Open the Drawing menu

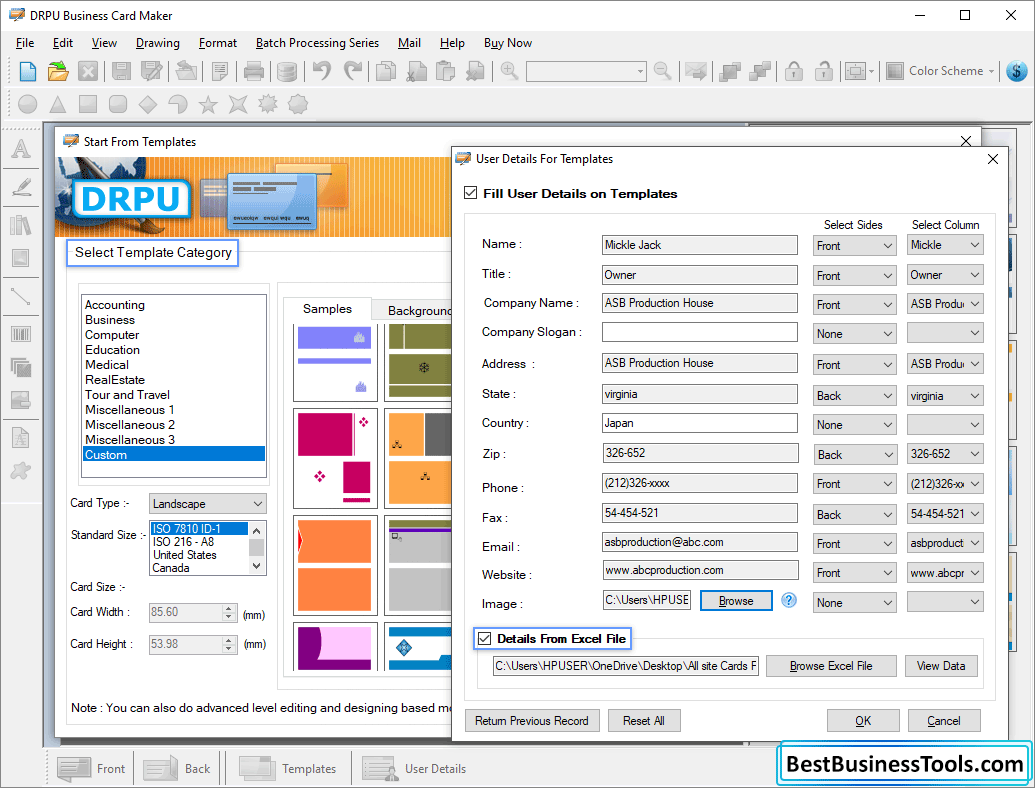pos(158,43)
